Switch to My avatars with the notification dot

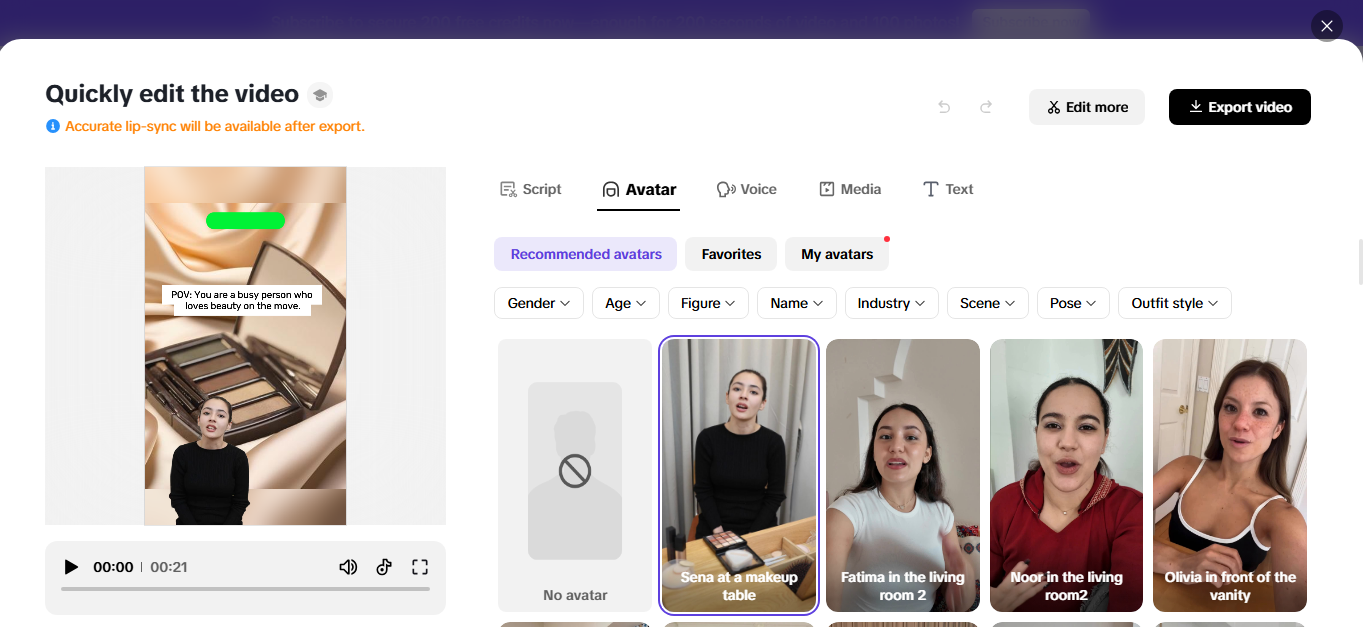coord(836,254)
